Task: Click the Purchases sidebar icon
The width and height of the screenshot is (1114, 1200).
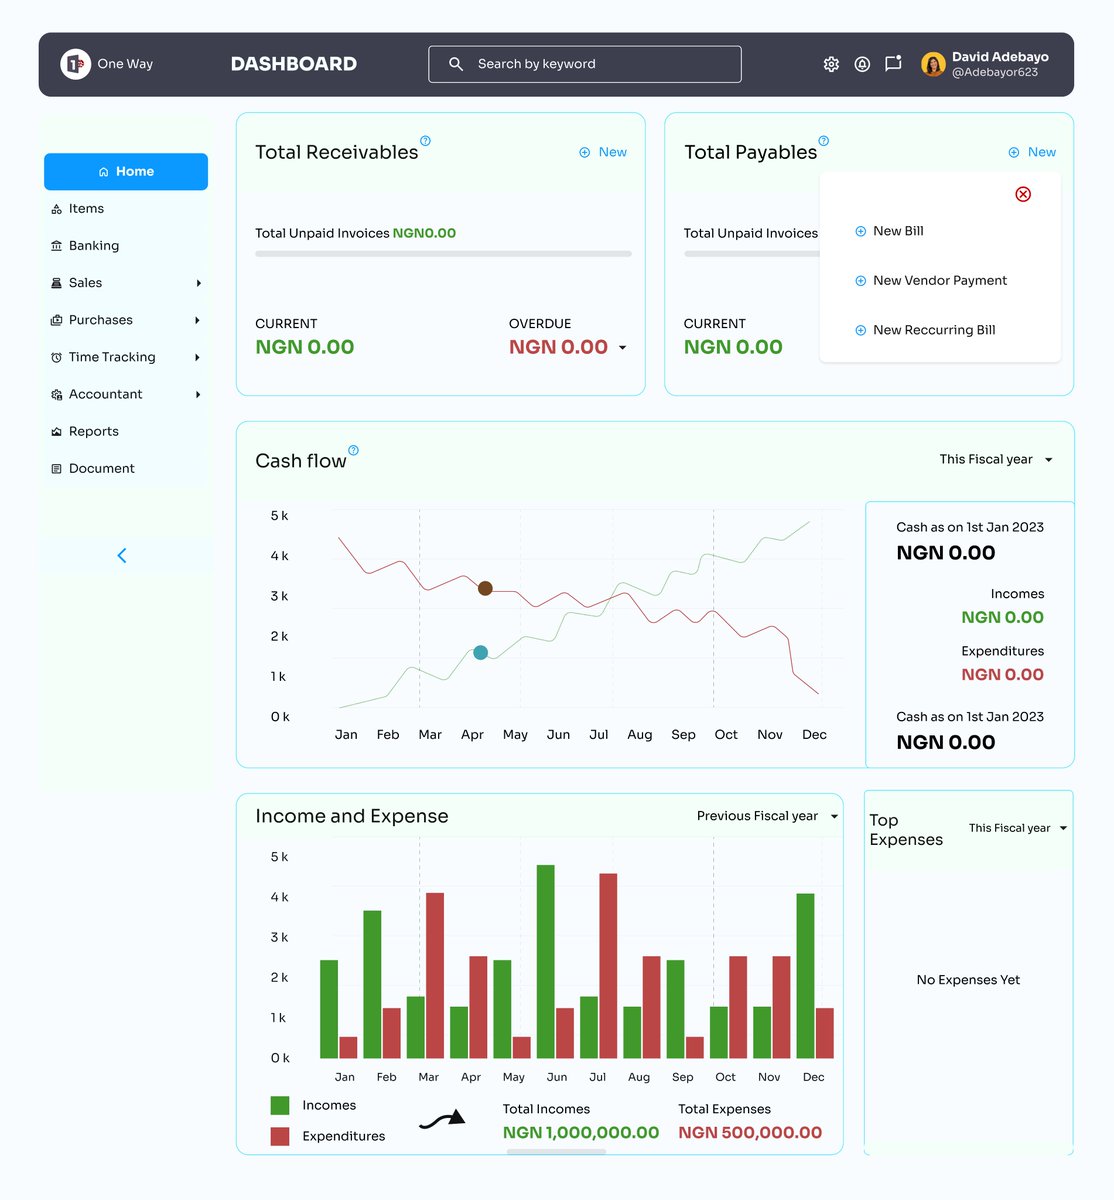Action: click(x=56, y=320)
